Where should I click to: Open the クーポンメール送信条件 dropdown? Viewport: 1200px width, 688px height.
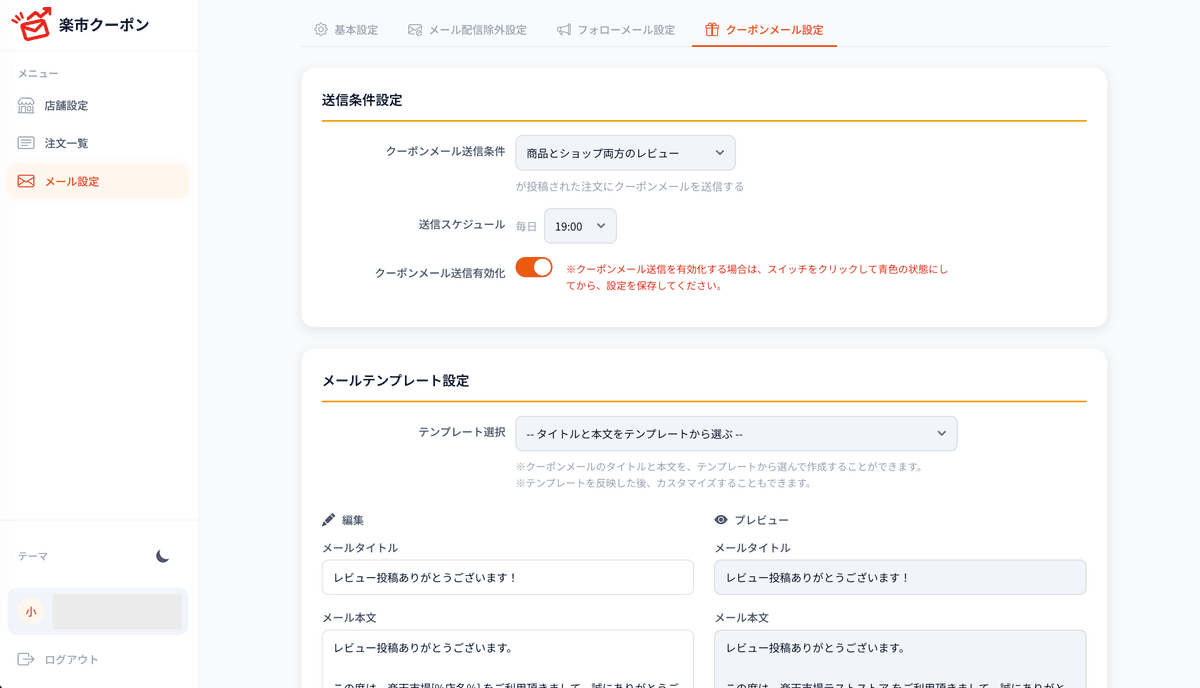624,152
